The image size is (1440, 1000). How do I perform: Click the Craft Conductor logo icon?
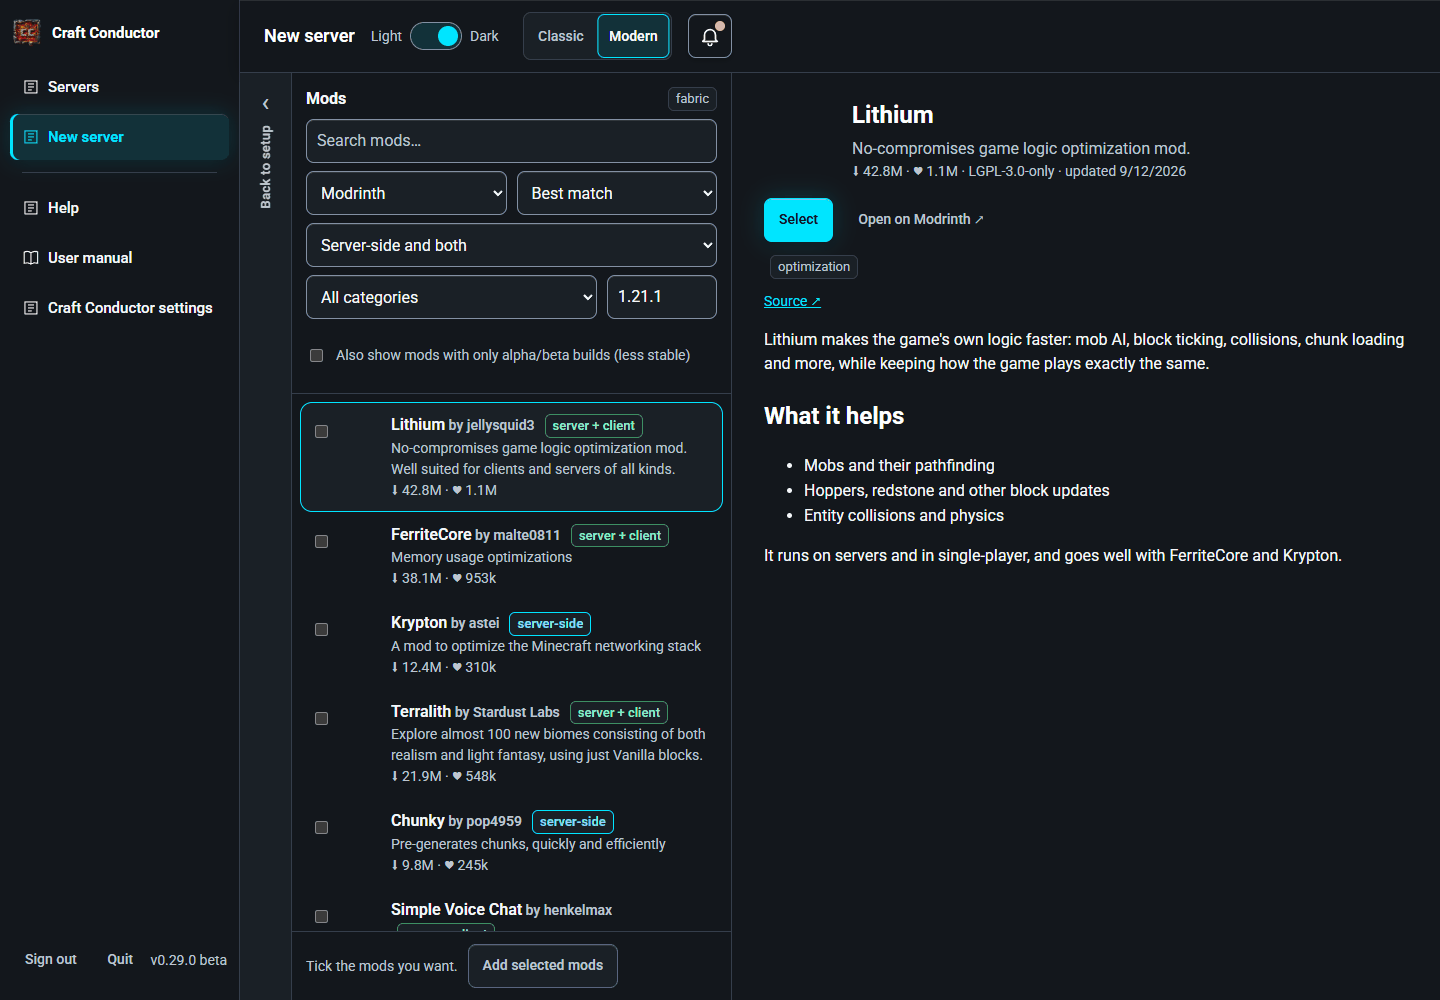(x=26, y=32)
